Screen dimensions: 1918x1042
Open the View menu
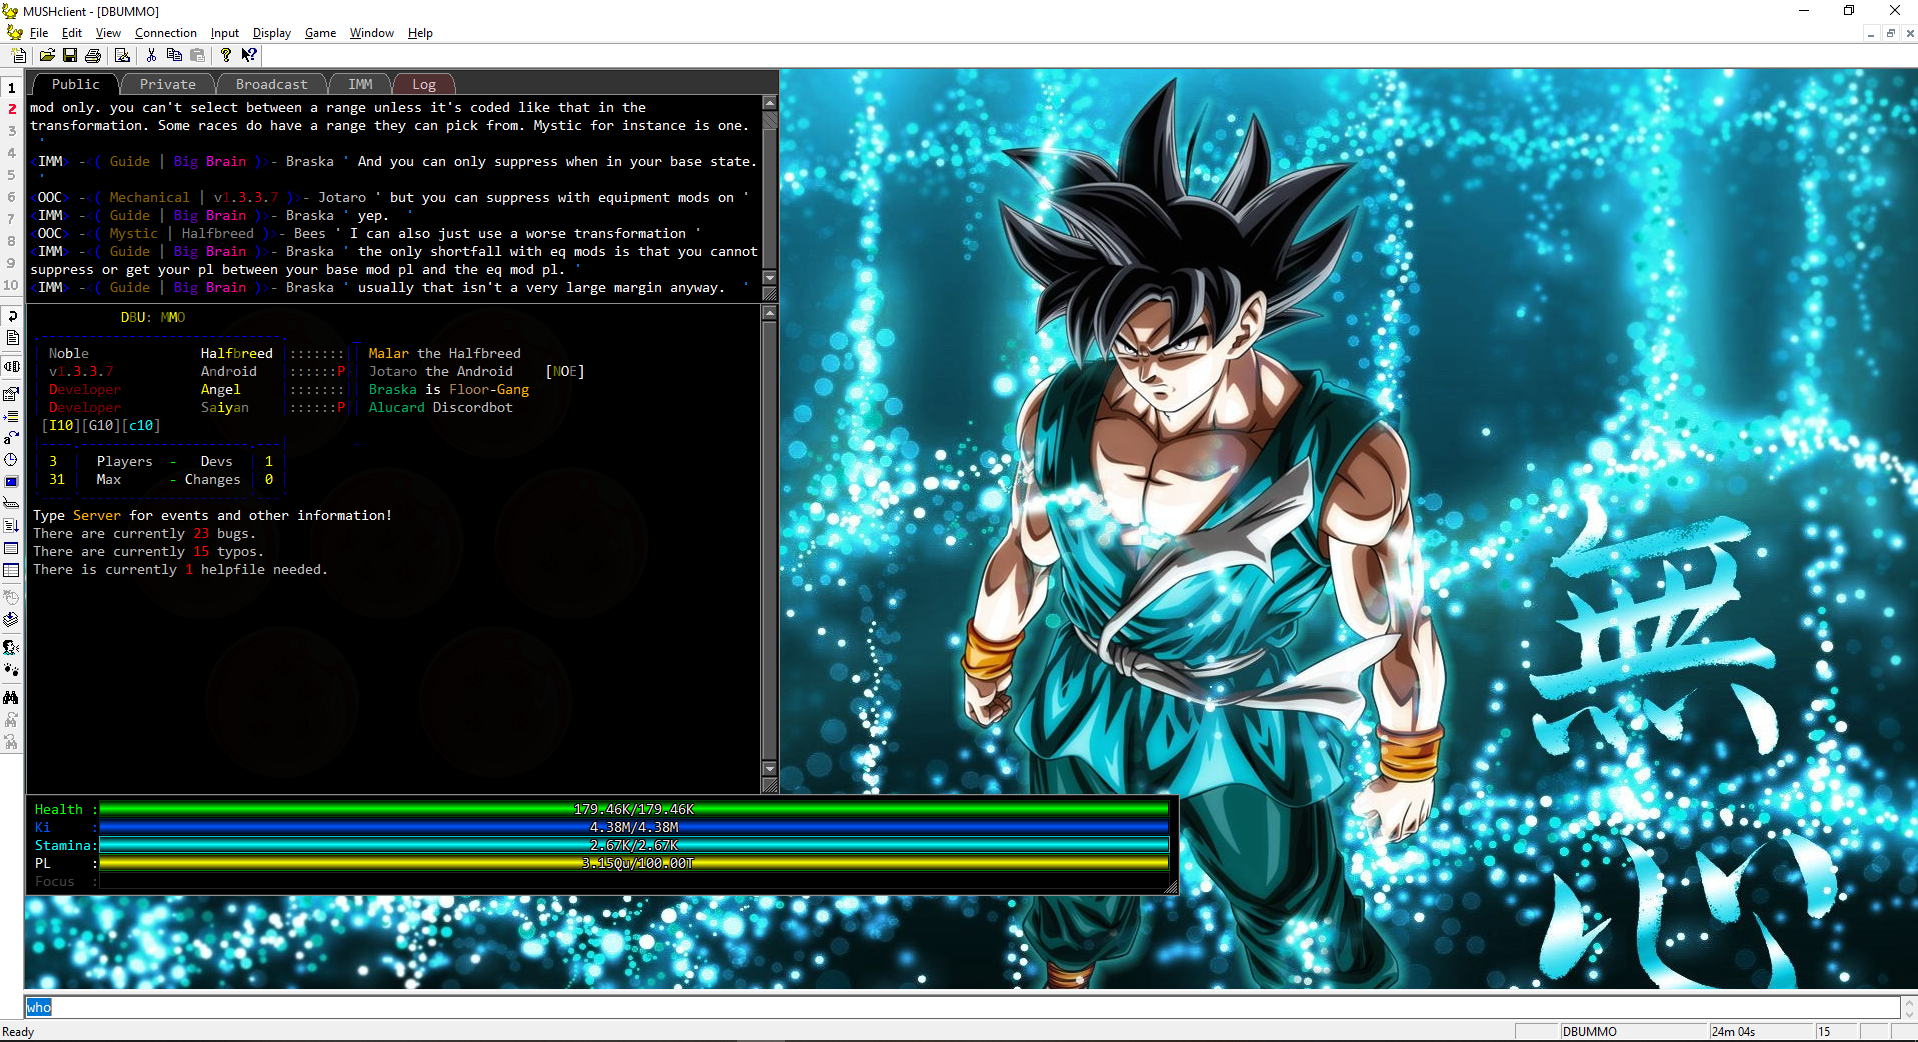pos(108,33)
